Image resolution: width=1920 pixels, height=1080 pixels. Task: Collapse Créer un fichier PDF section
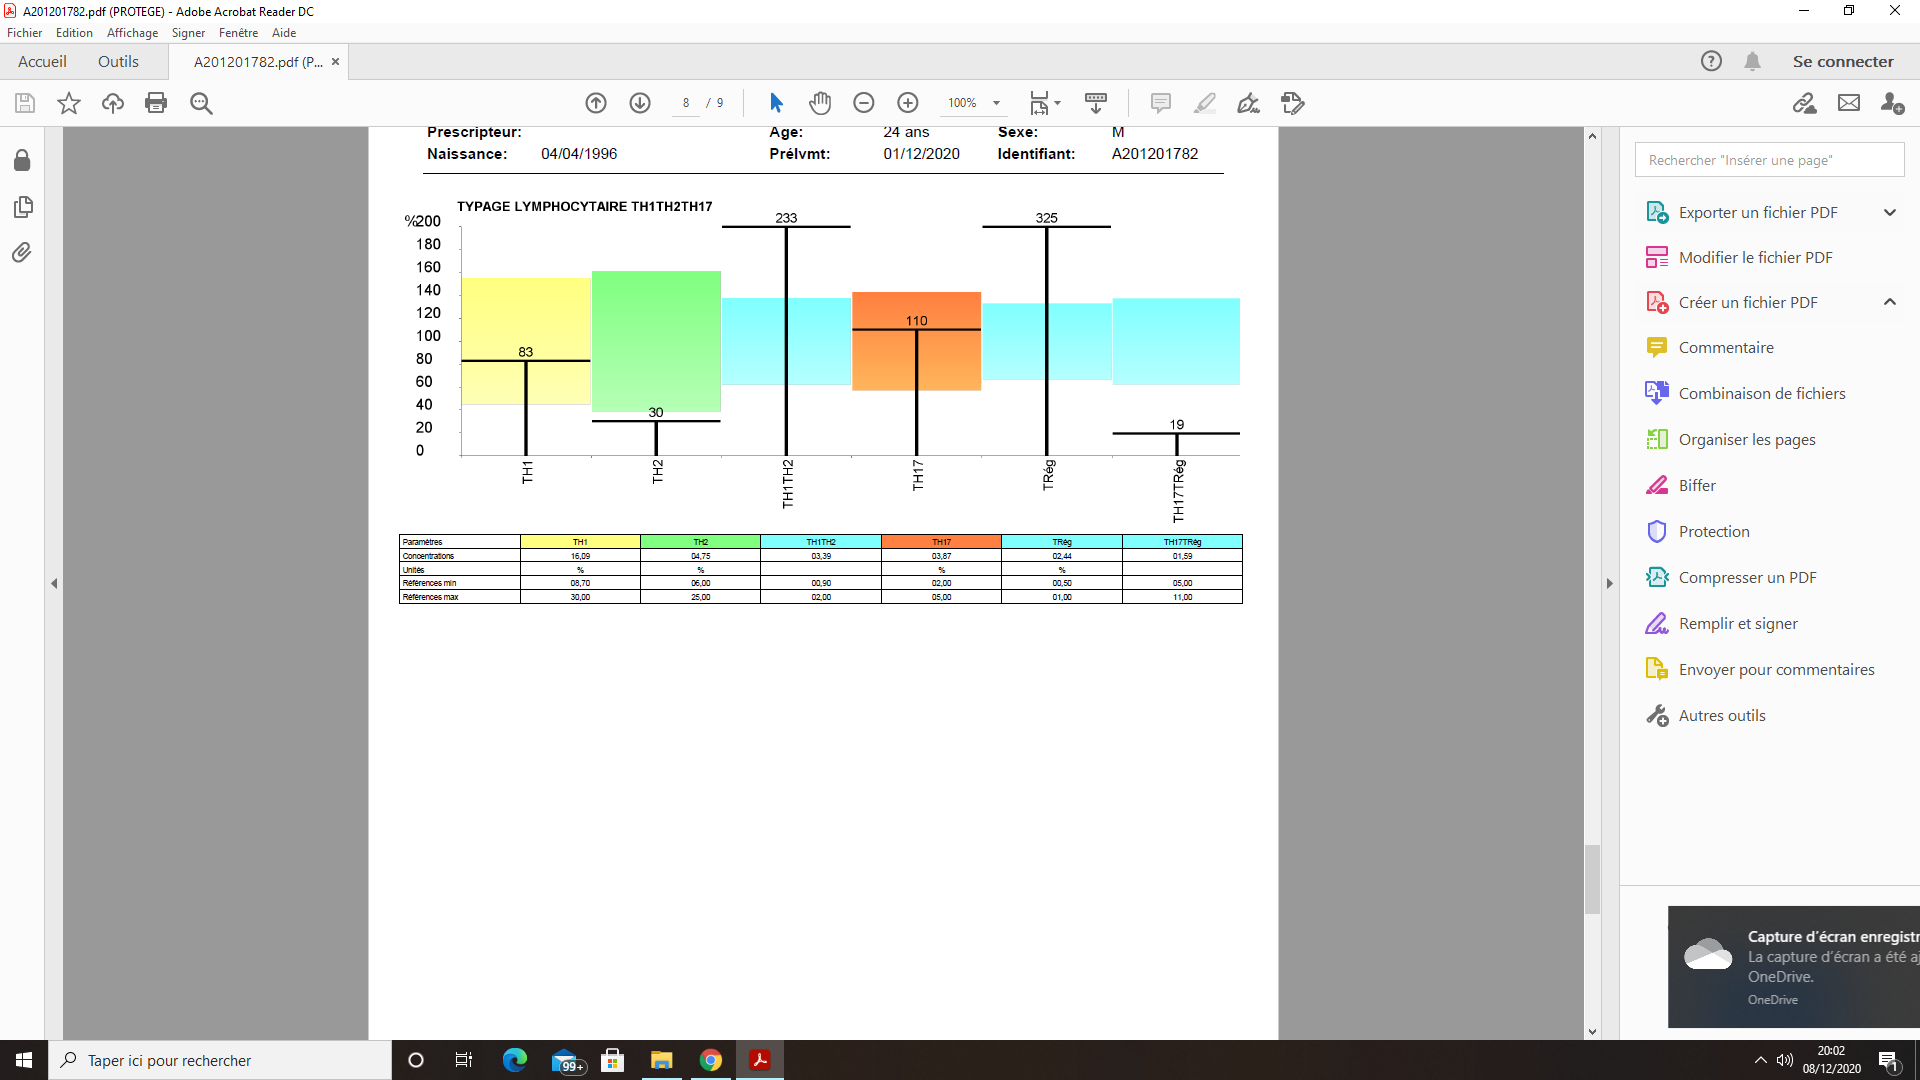tap(1889, 302)
